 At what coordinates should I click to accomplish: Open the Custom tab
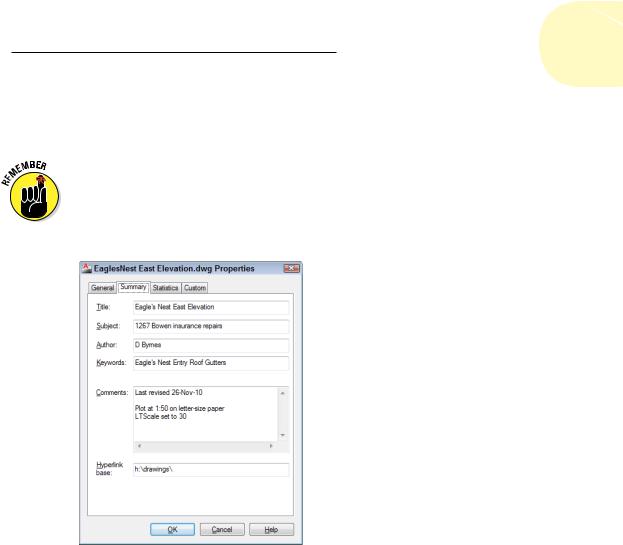195,288
